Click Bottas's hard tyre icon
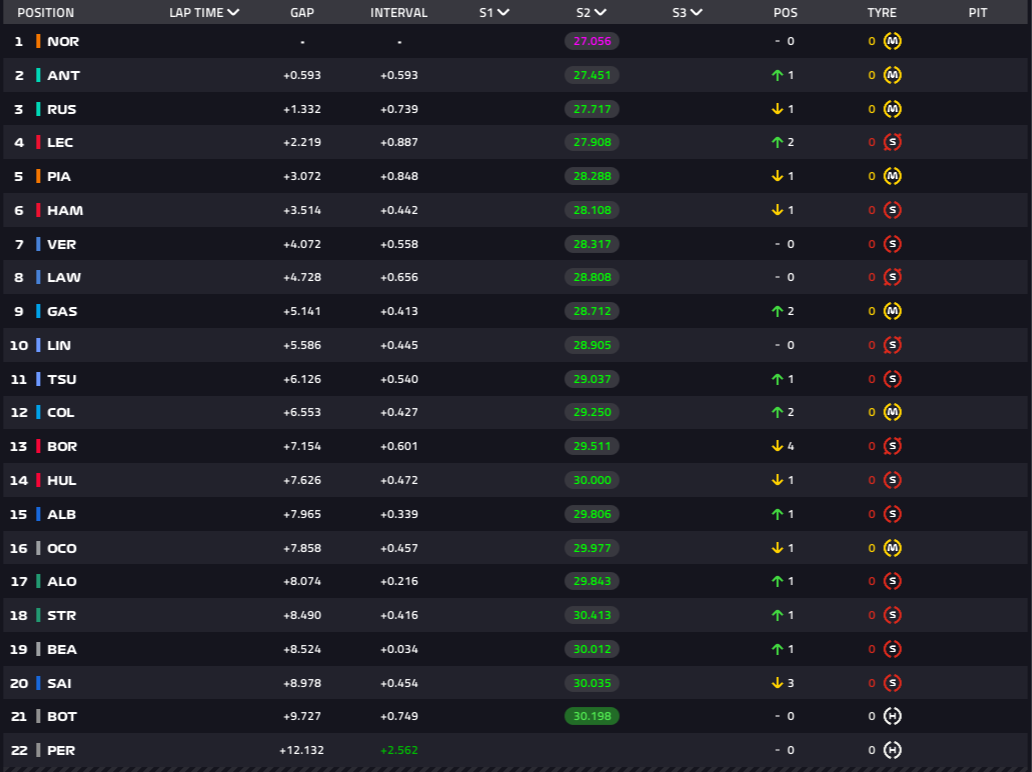 [892, 716]
